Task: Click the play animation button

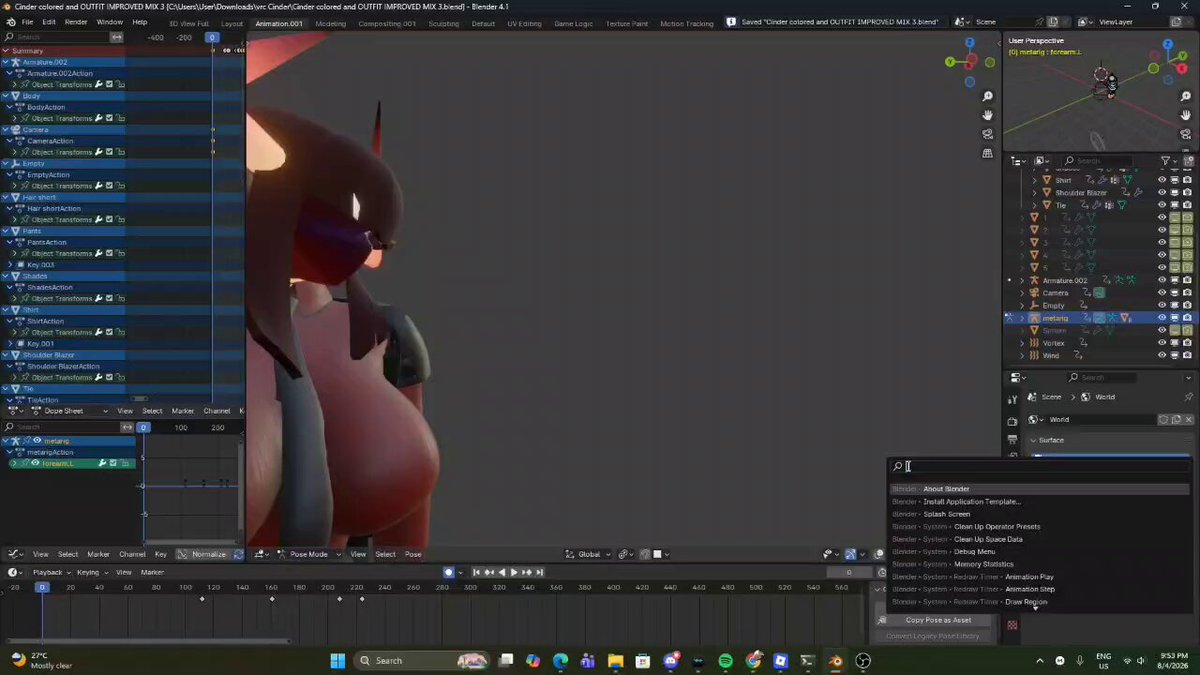Action: pyautogui.click(x=514, y=572)
